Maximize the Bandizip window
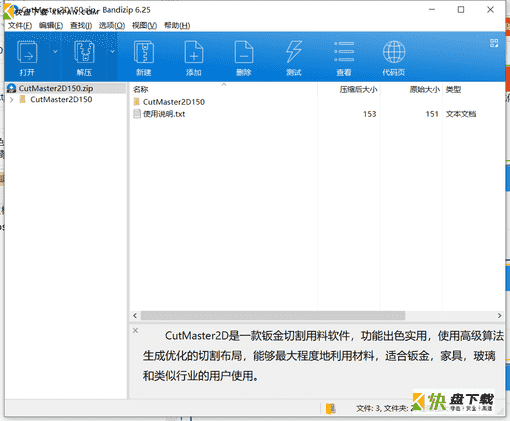 [461, 10]
